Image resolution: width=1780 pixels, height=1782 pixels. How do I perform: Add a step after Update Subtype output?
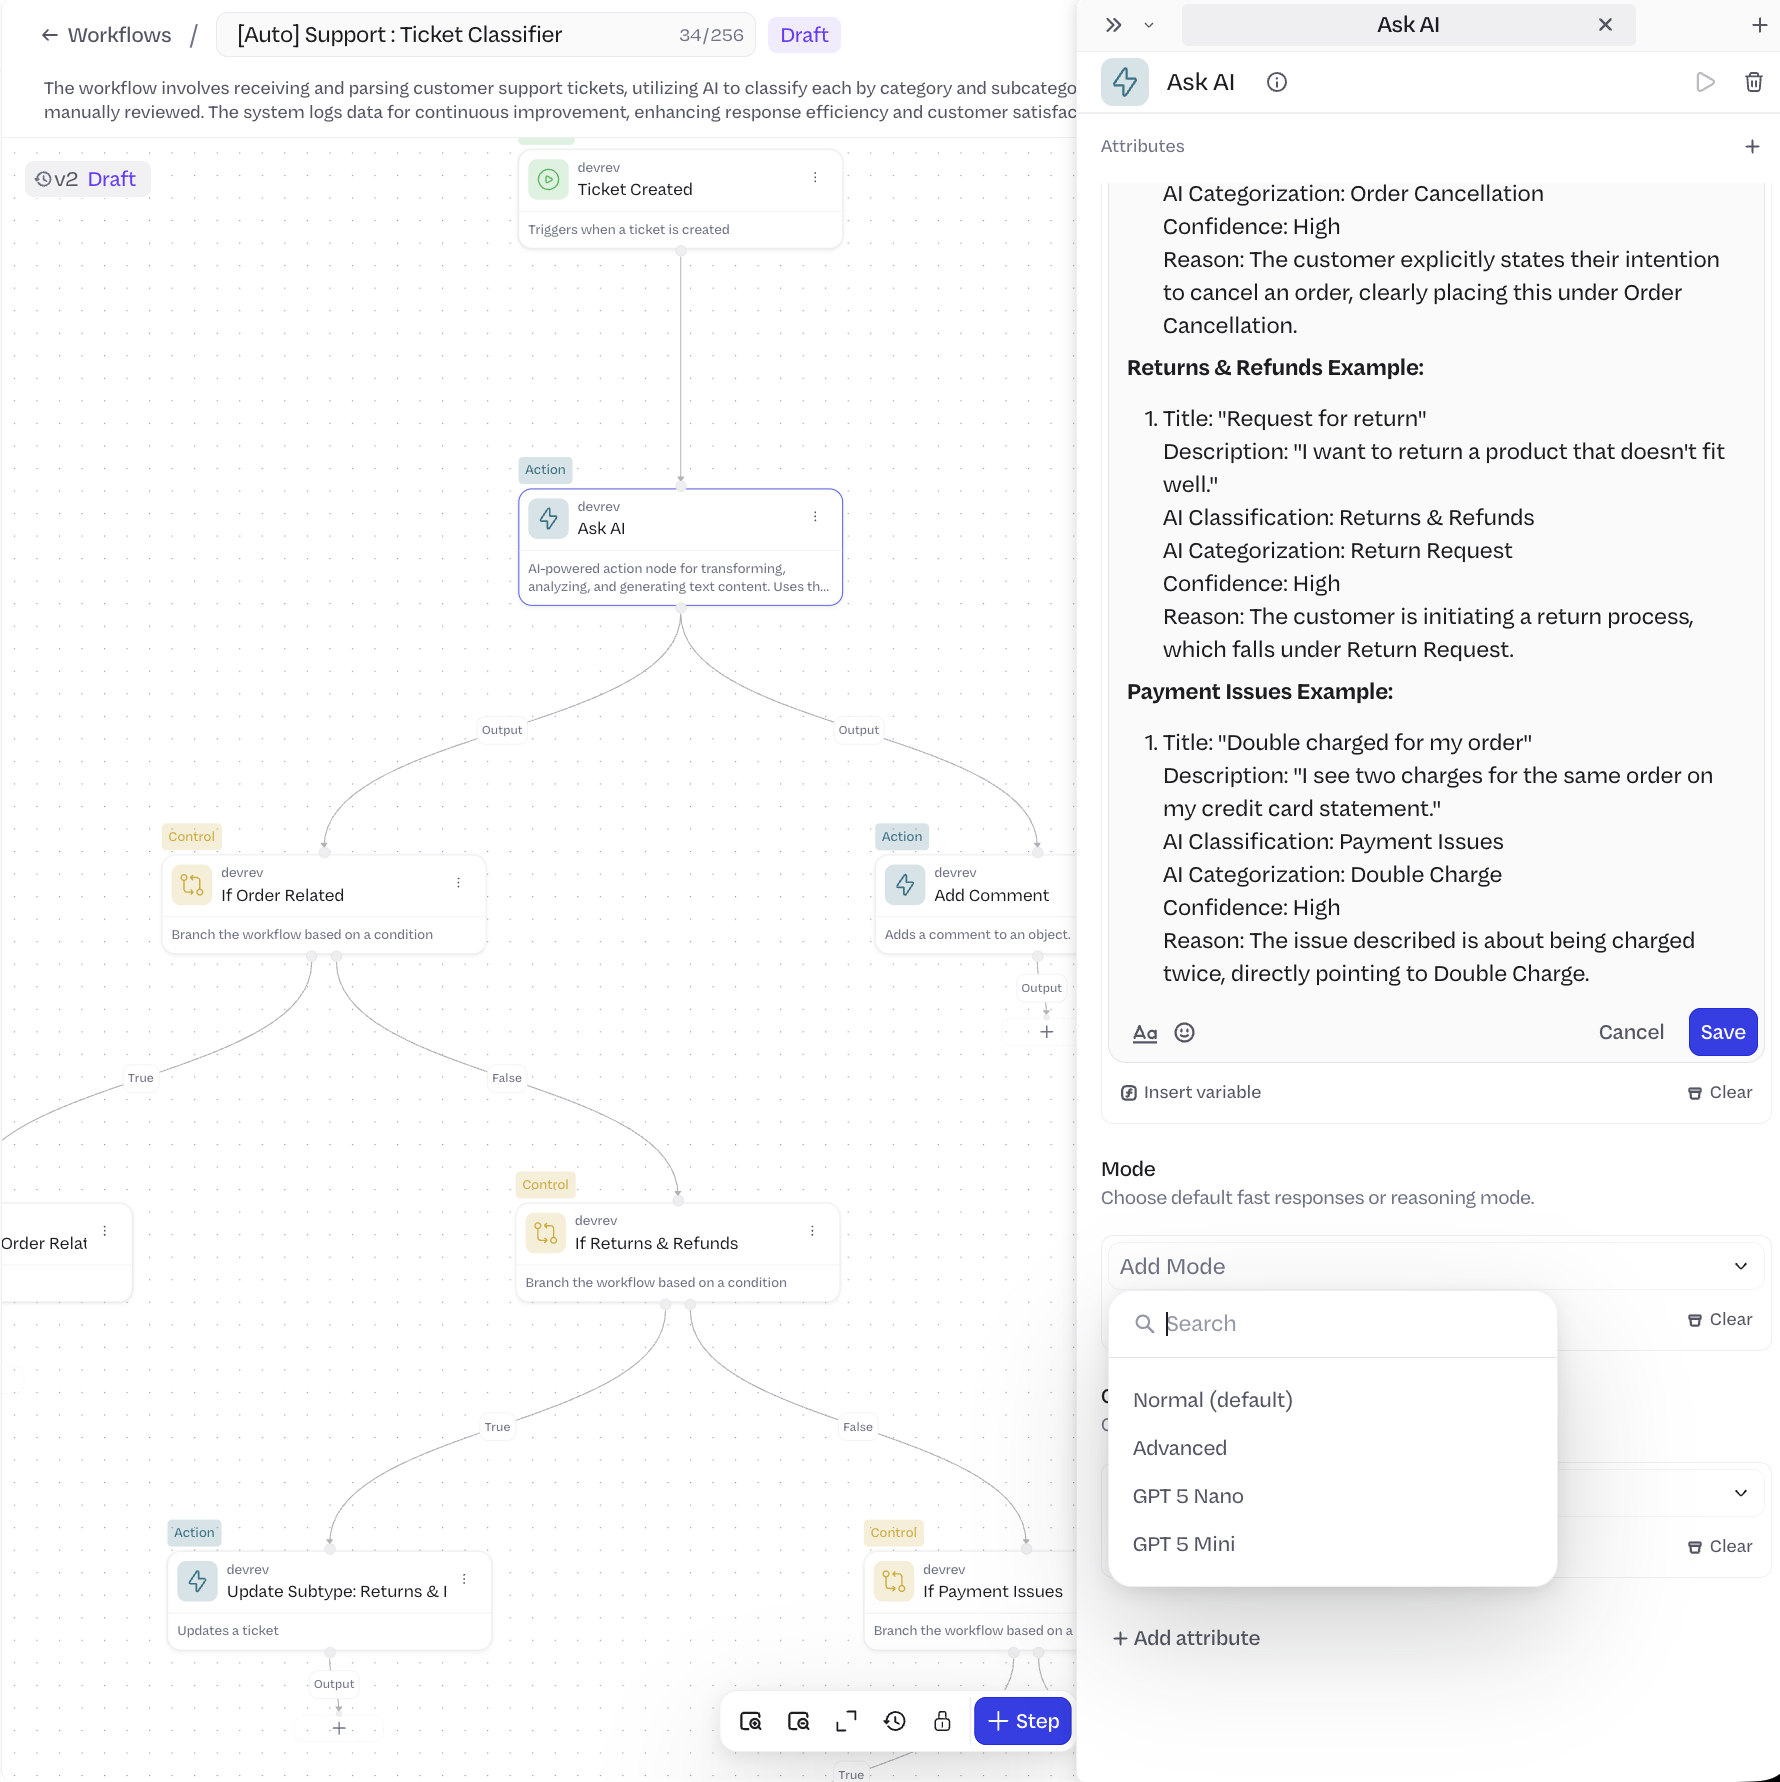click(x=338, y=1728)
